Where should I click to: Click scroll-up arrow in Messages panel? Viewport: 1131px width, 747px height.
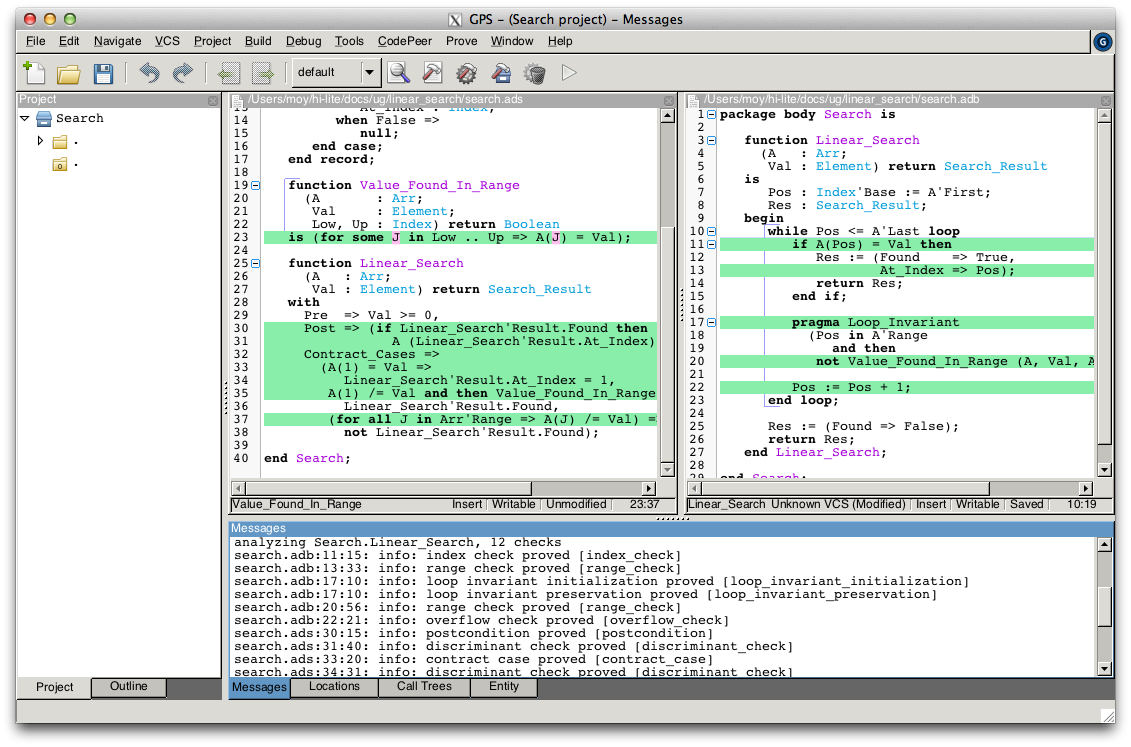click(x=1104, y=545)
